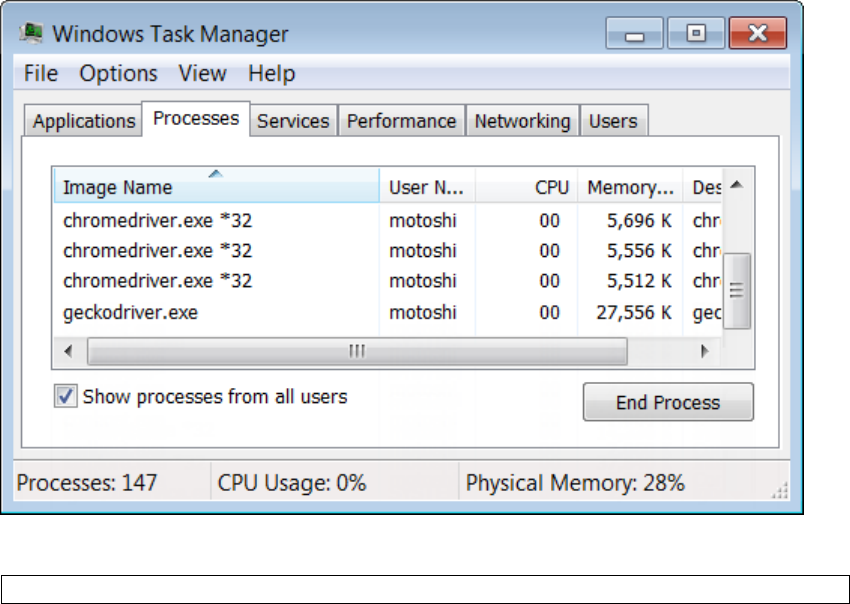Click the vertical scrollbar thumb
The image size is (850, 604).
click(x=737, y=290)
